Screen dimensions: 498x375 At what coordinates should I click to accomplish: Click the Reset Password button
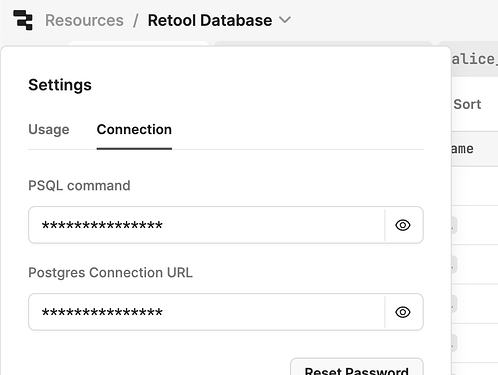[357, 367]
